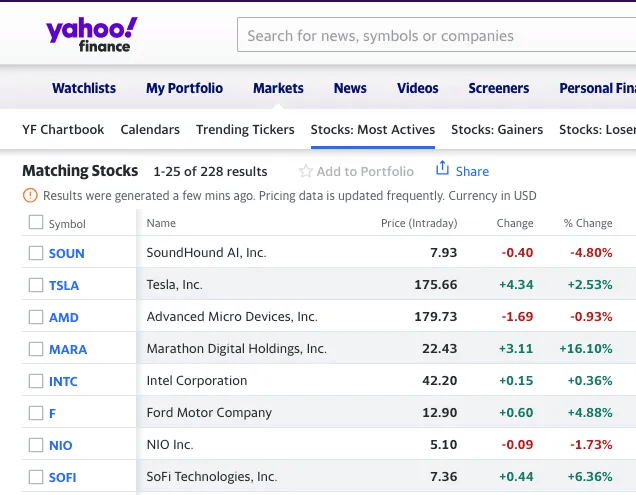Image resolution: width=636 pixels, height=495 pixels.
Task: Open the YF Chartbook tab
Action: pyautogui.click(x=63, y=129)
